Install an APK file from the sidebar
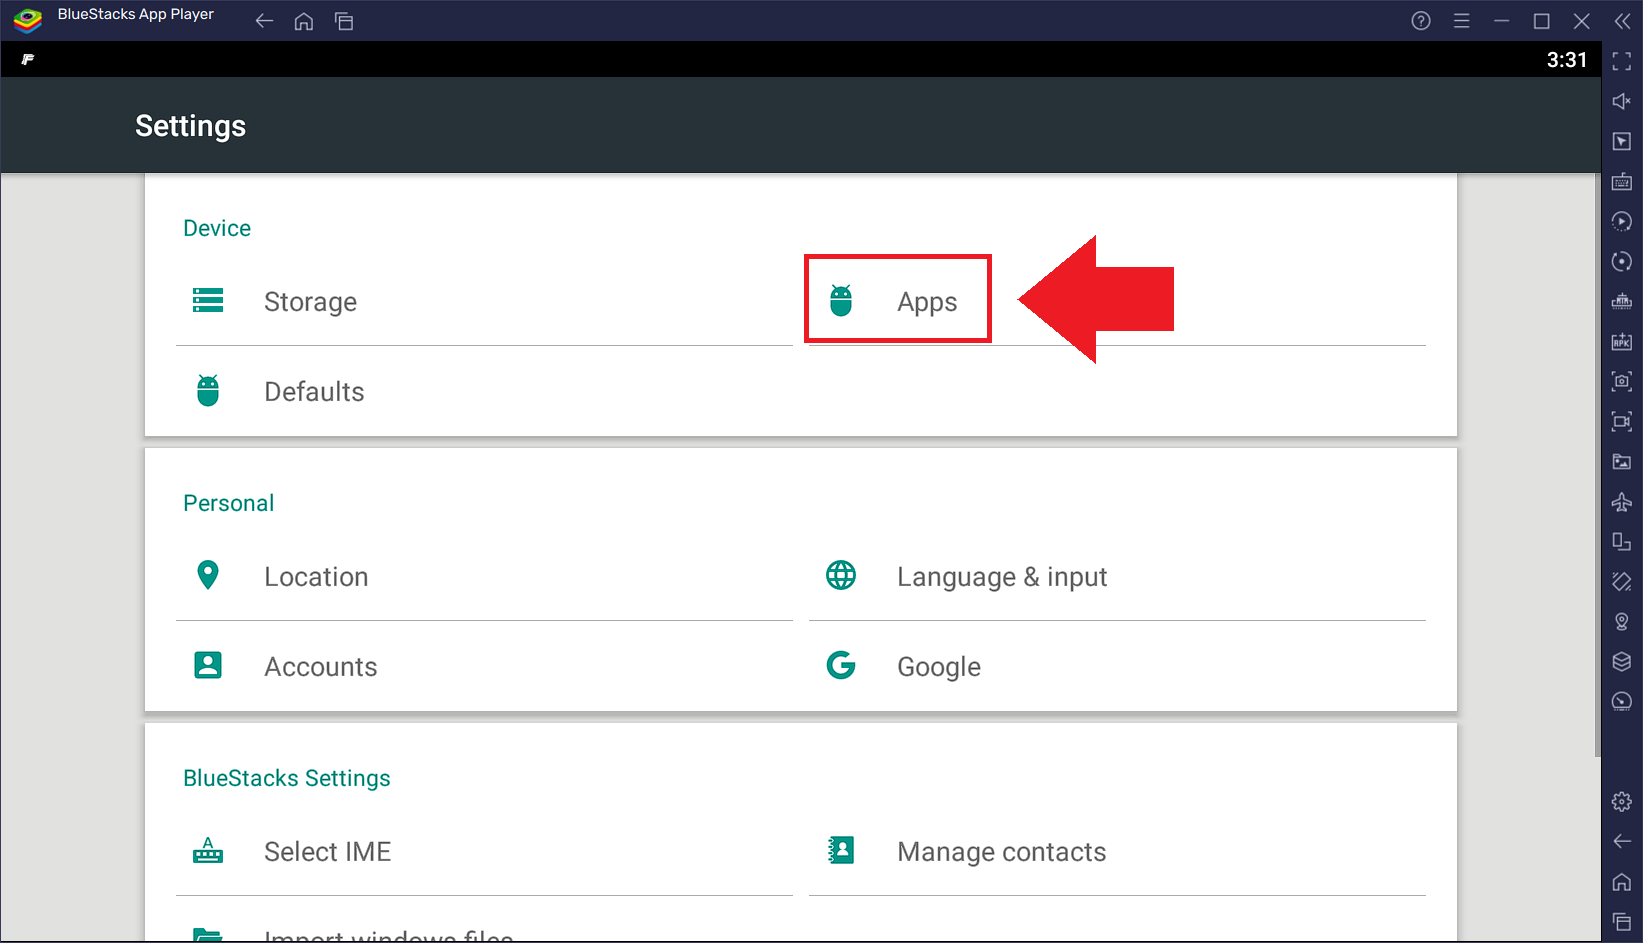The width and height of the screenshot is (1643, 943). (x=1622, y=341)
